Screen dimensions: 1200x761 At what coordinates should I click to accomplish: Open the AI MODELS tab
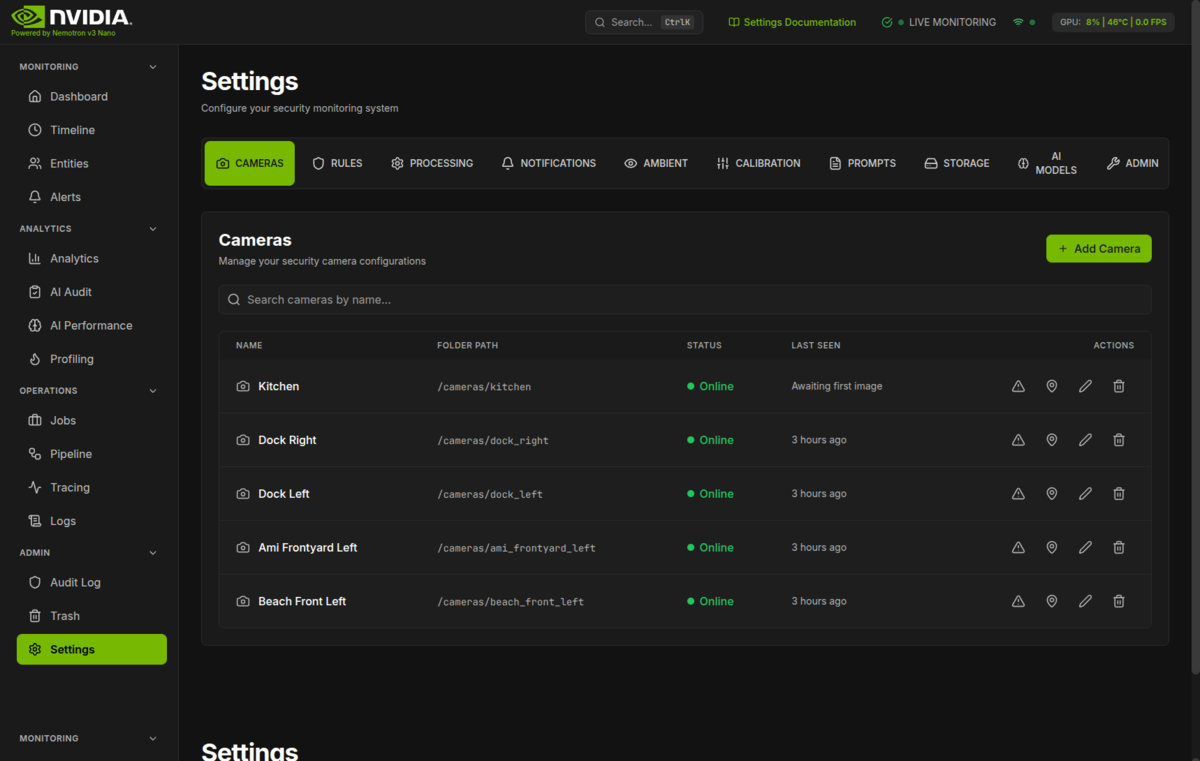click(x=1047, y=163)
